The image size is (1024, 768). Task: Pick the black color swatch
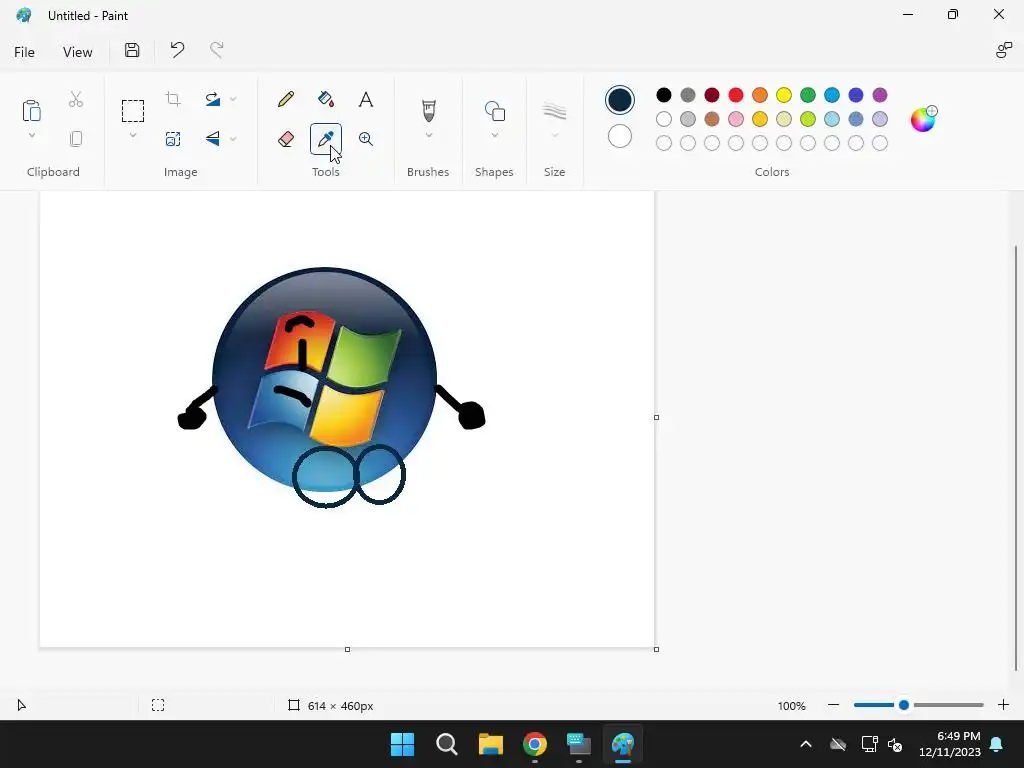point(664,95)
